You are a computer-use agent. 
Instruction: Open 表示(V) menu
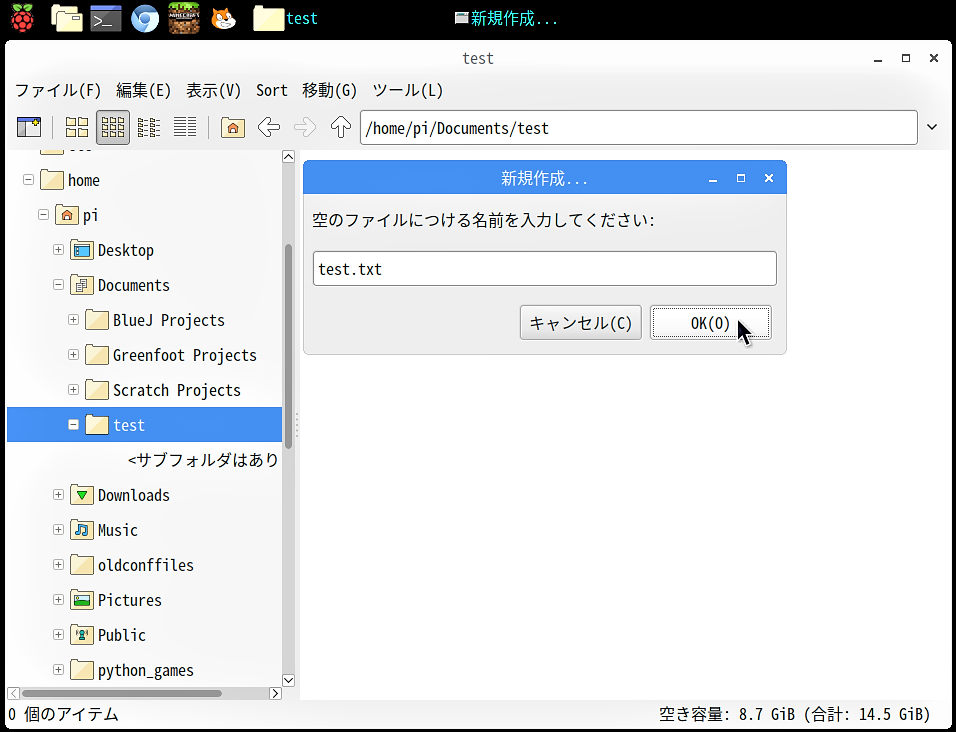(213, 90)
